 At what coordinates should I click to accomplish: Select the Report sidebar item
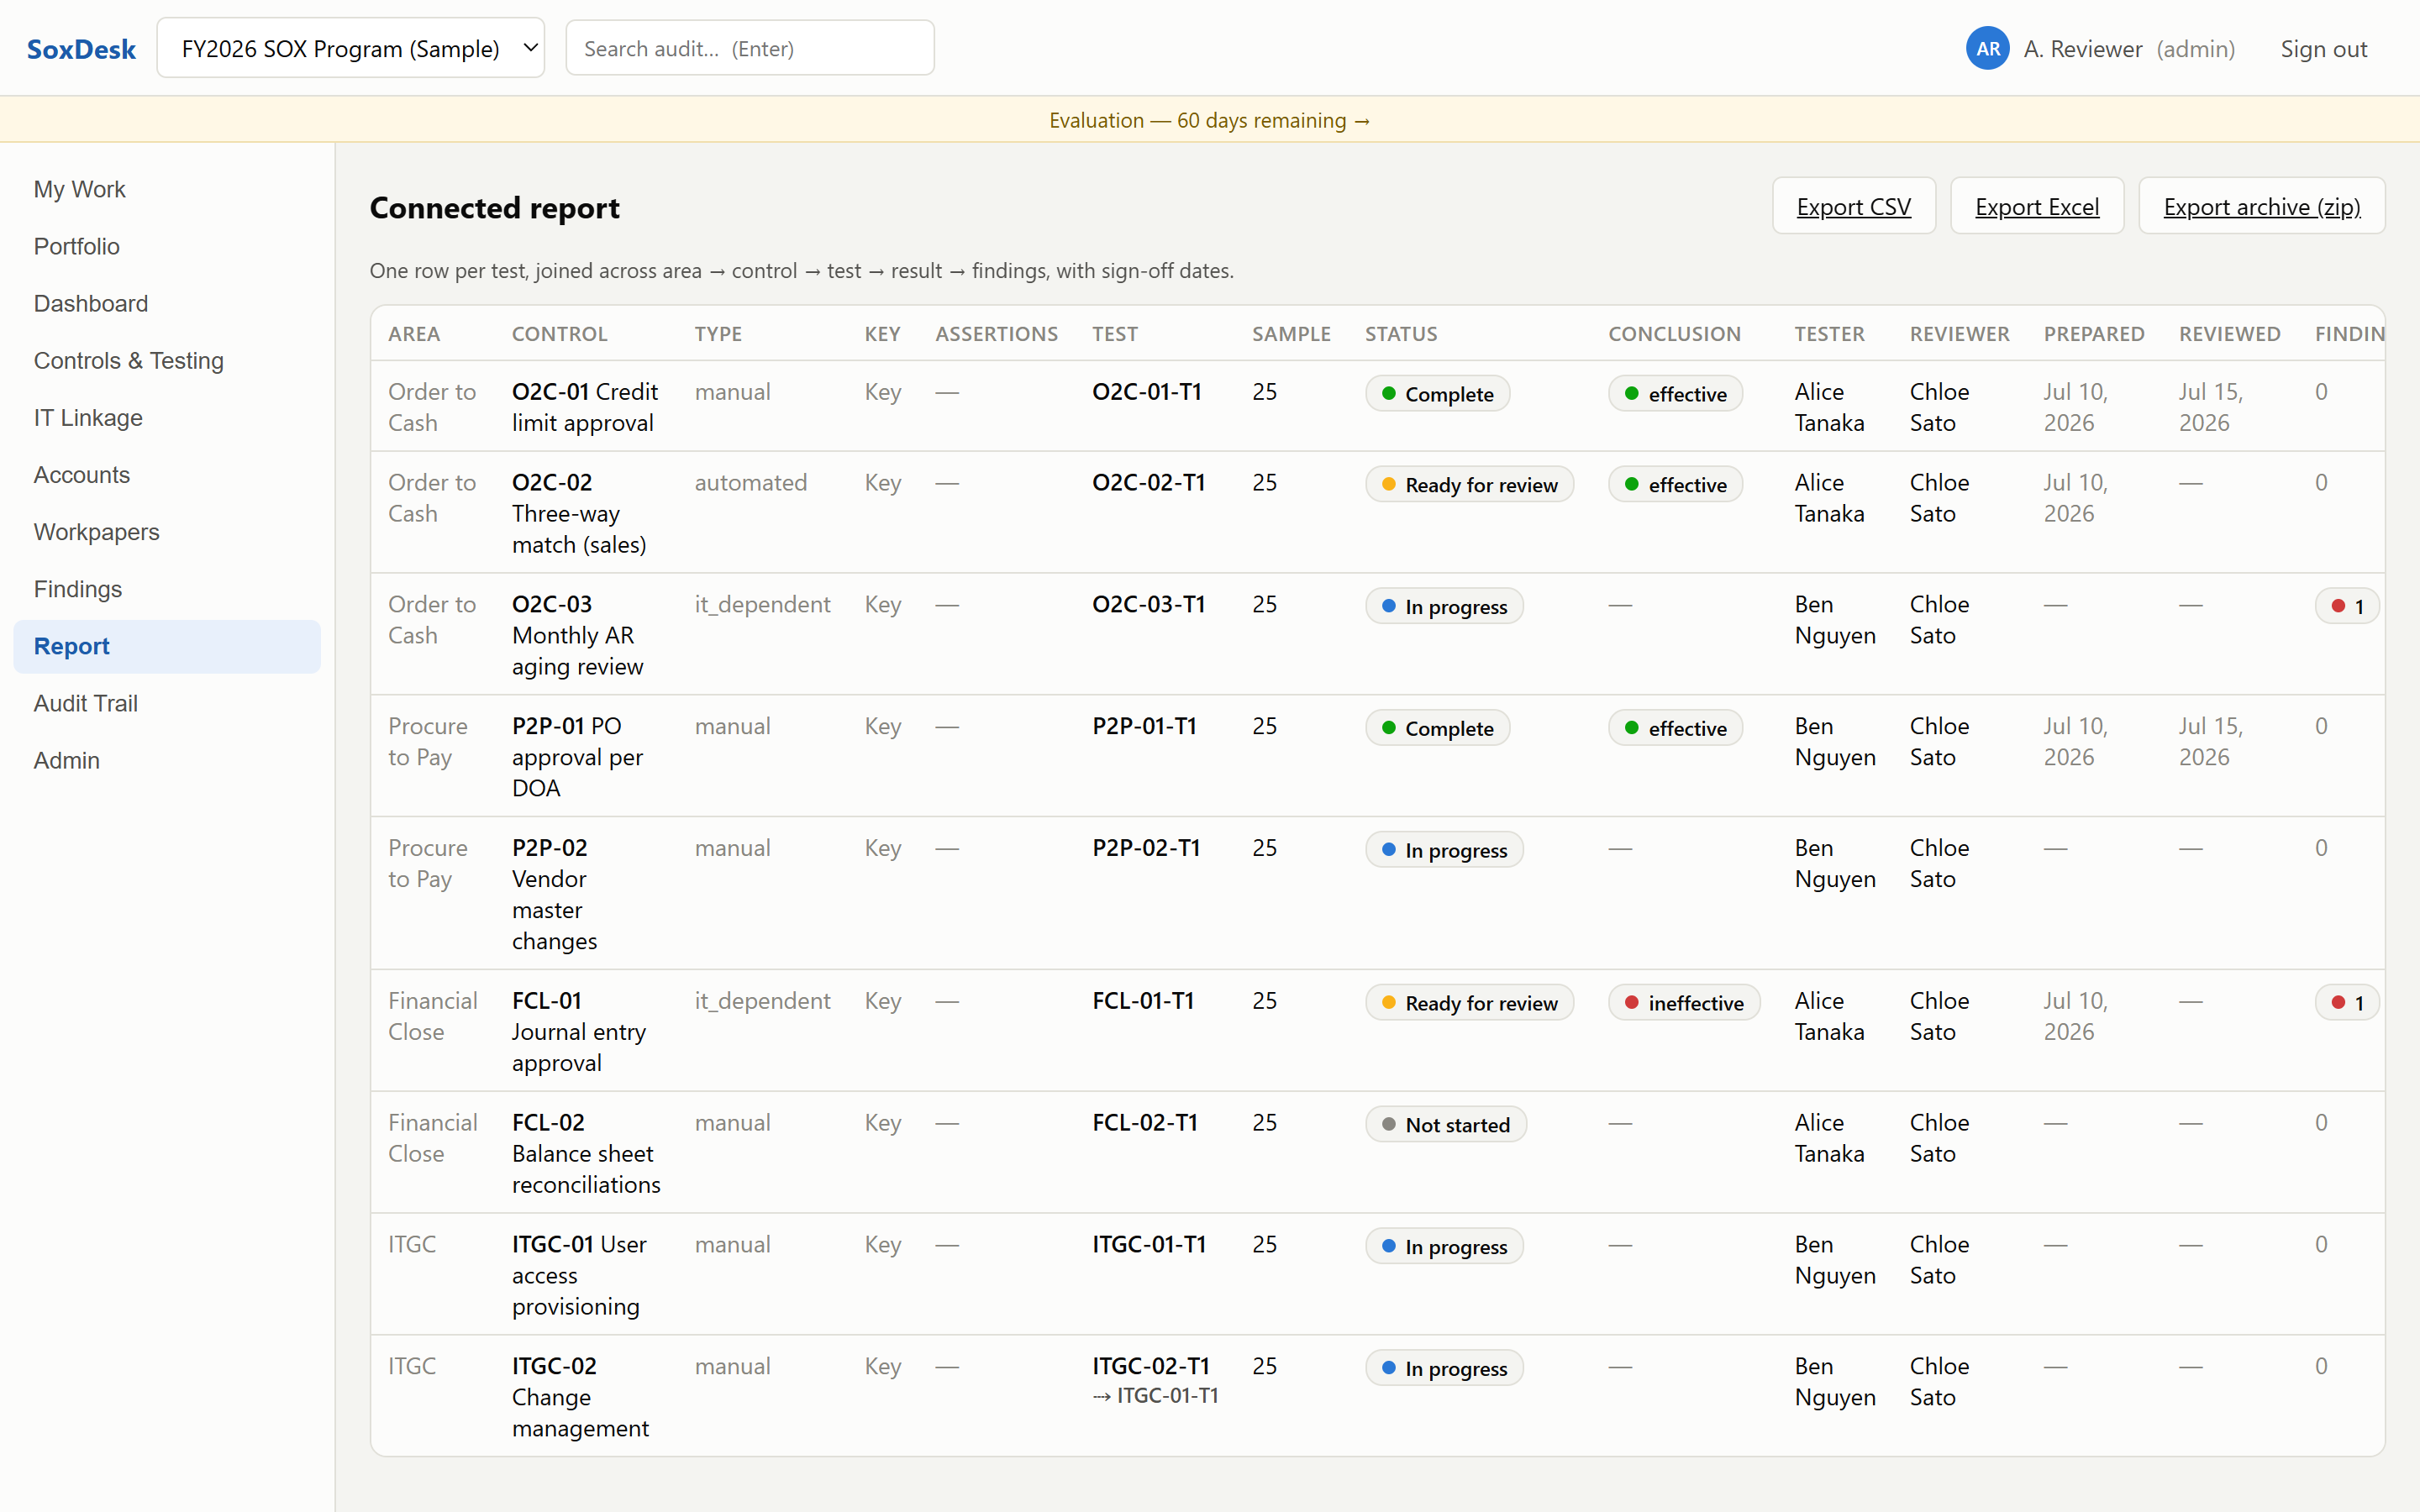[167, 646]
